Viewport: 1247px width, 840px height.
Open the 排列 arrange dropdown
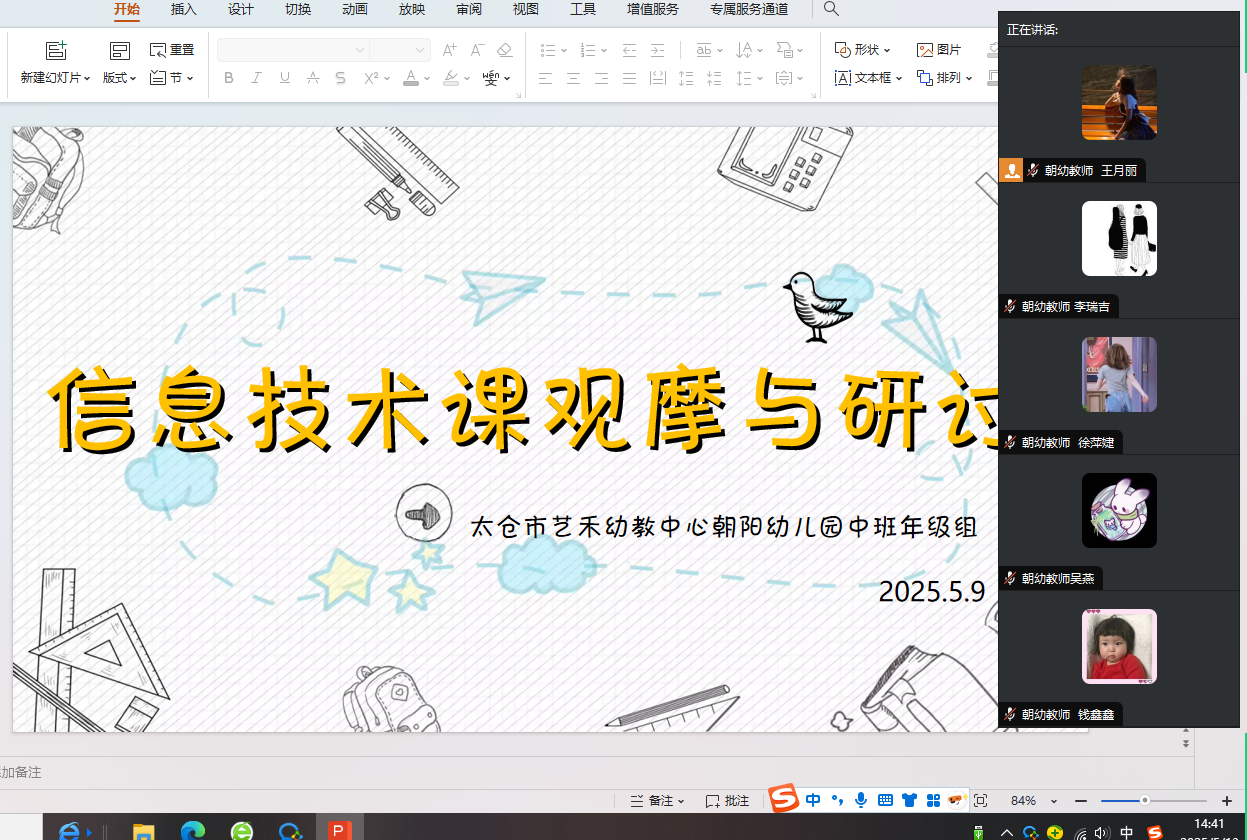(x=945, y=77)
